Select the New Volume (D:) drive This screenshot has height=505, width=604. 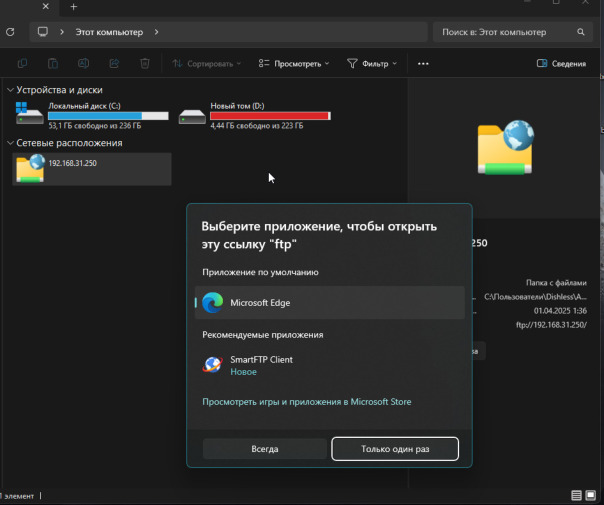coord(255,116)
